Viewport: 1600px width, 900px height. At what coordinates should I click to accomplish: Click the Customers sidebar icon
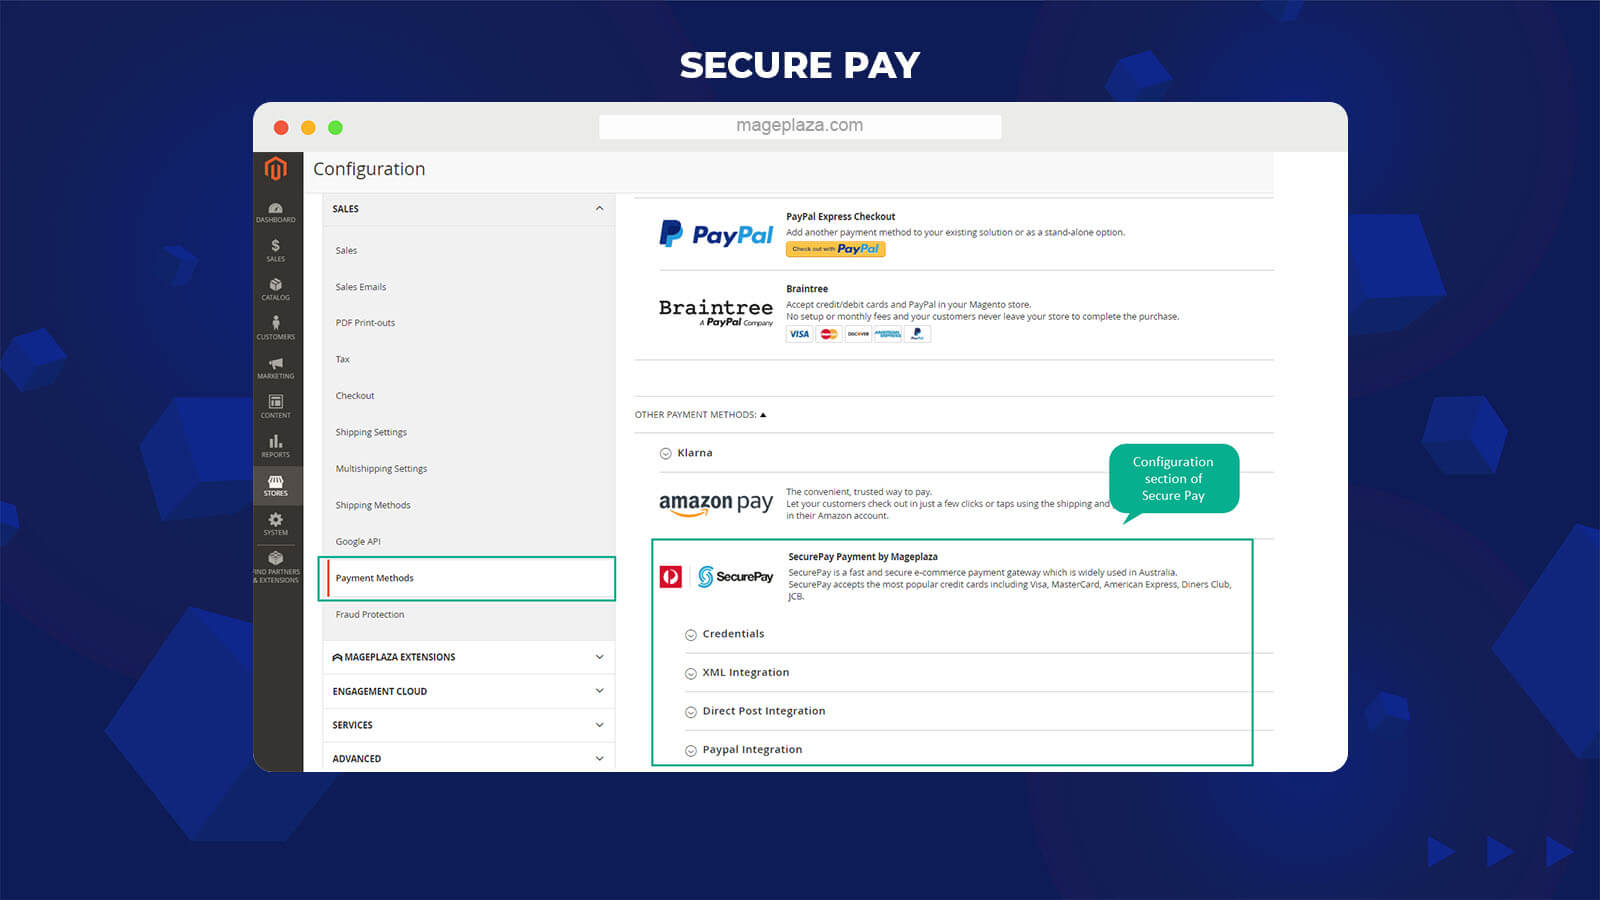point(275,329)
